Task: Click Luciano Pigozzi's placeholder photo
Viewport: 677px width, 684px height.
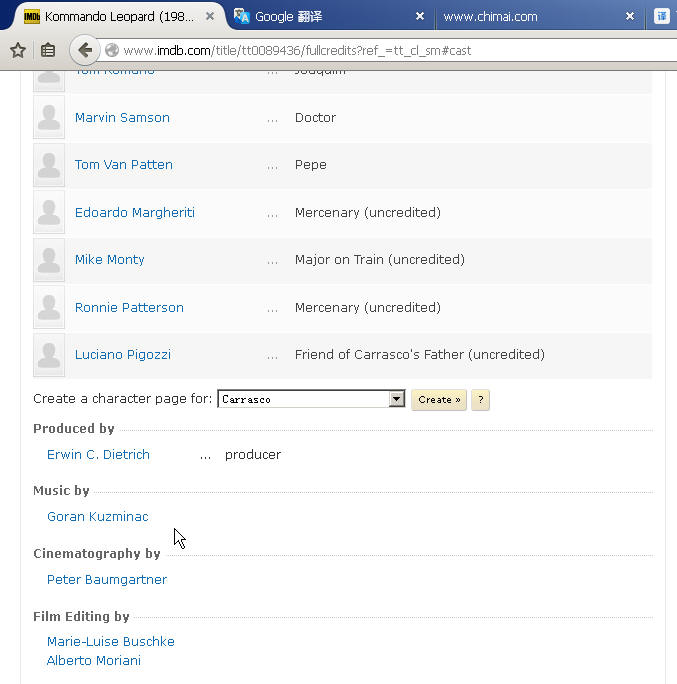Action: [49, 355]
